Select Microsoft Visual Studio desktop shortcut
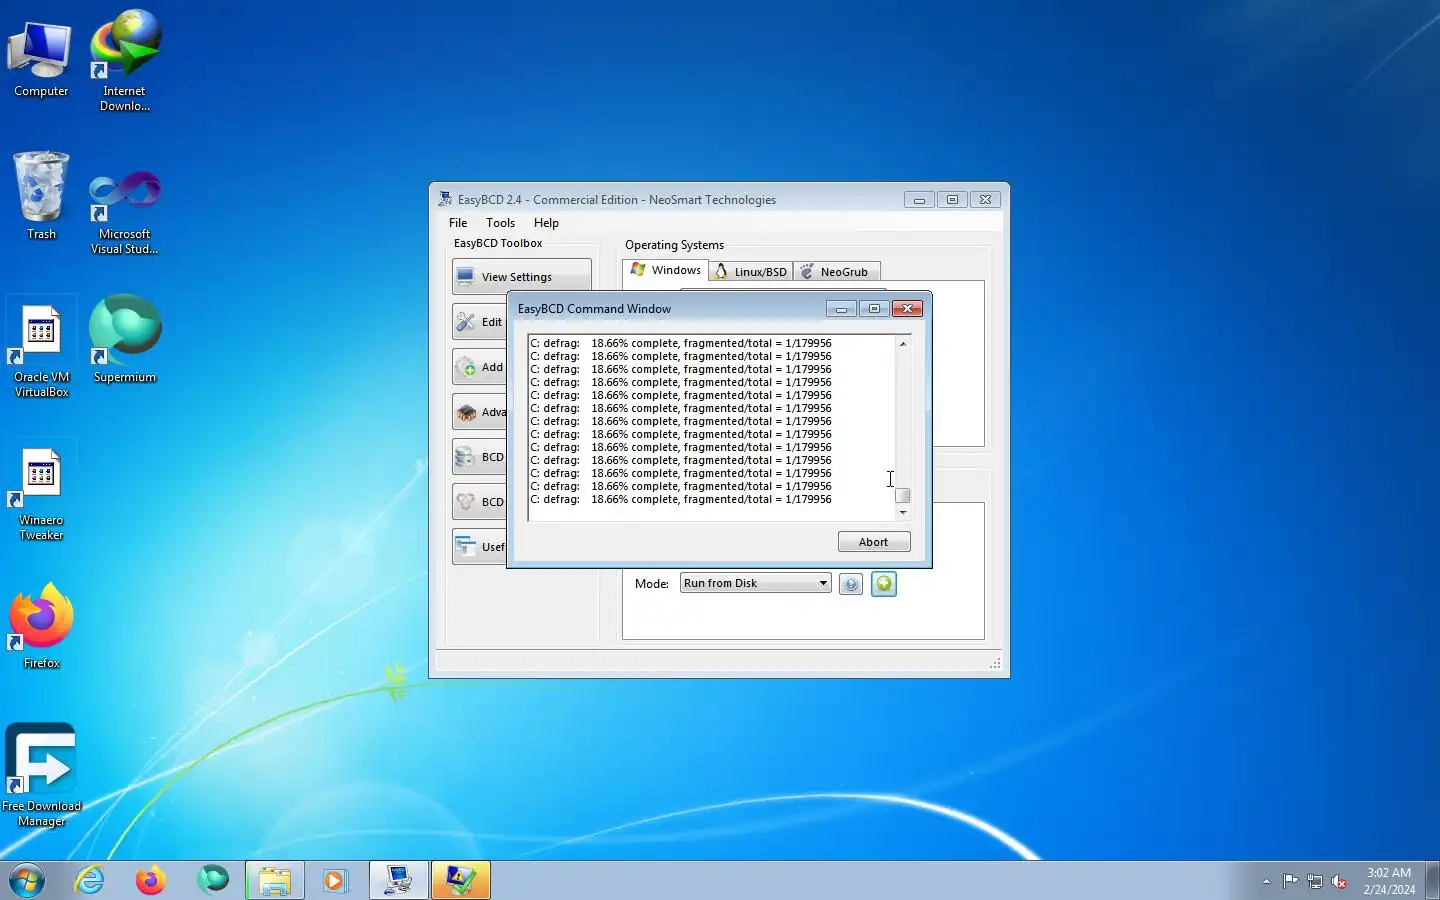The image size is (1440, 900). [125, 212]
